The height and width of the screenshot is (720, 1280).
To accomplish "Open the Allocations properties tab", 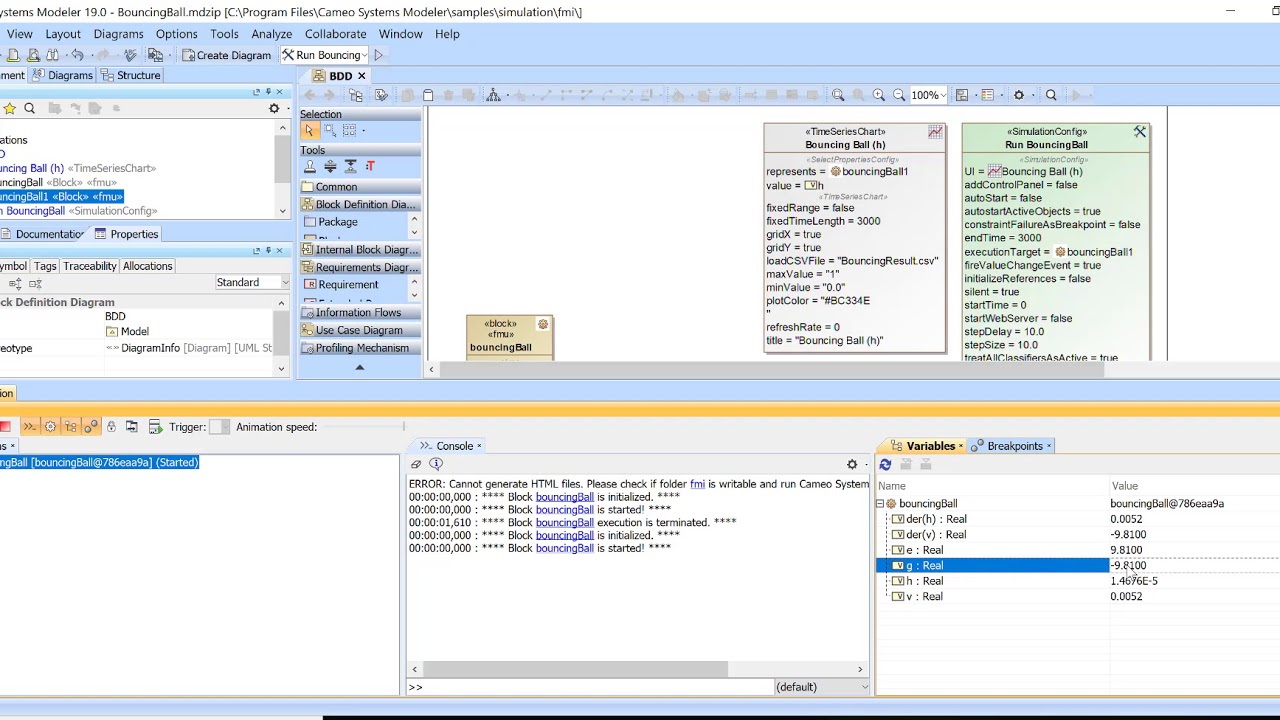I will [x=148, y=266].
